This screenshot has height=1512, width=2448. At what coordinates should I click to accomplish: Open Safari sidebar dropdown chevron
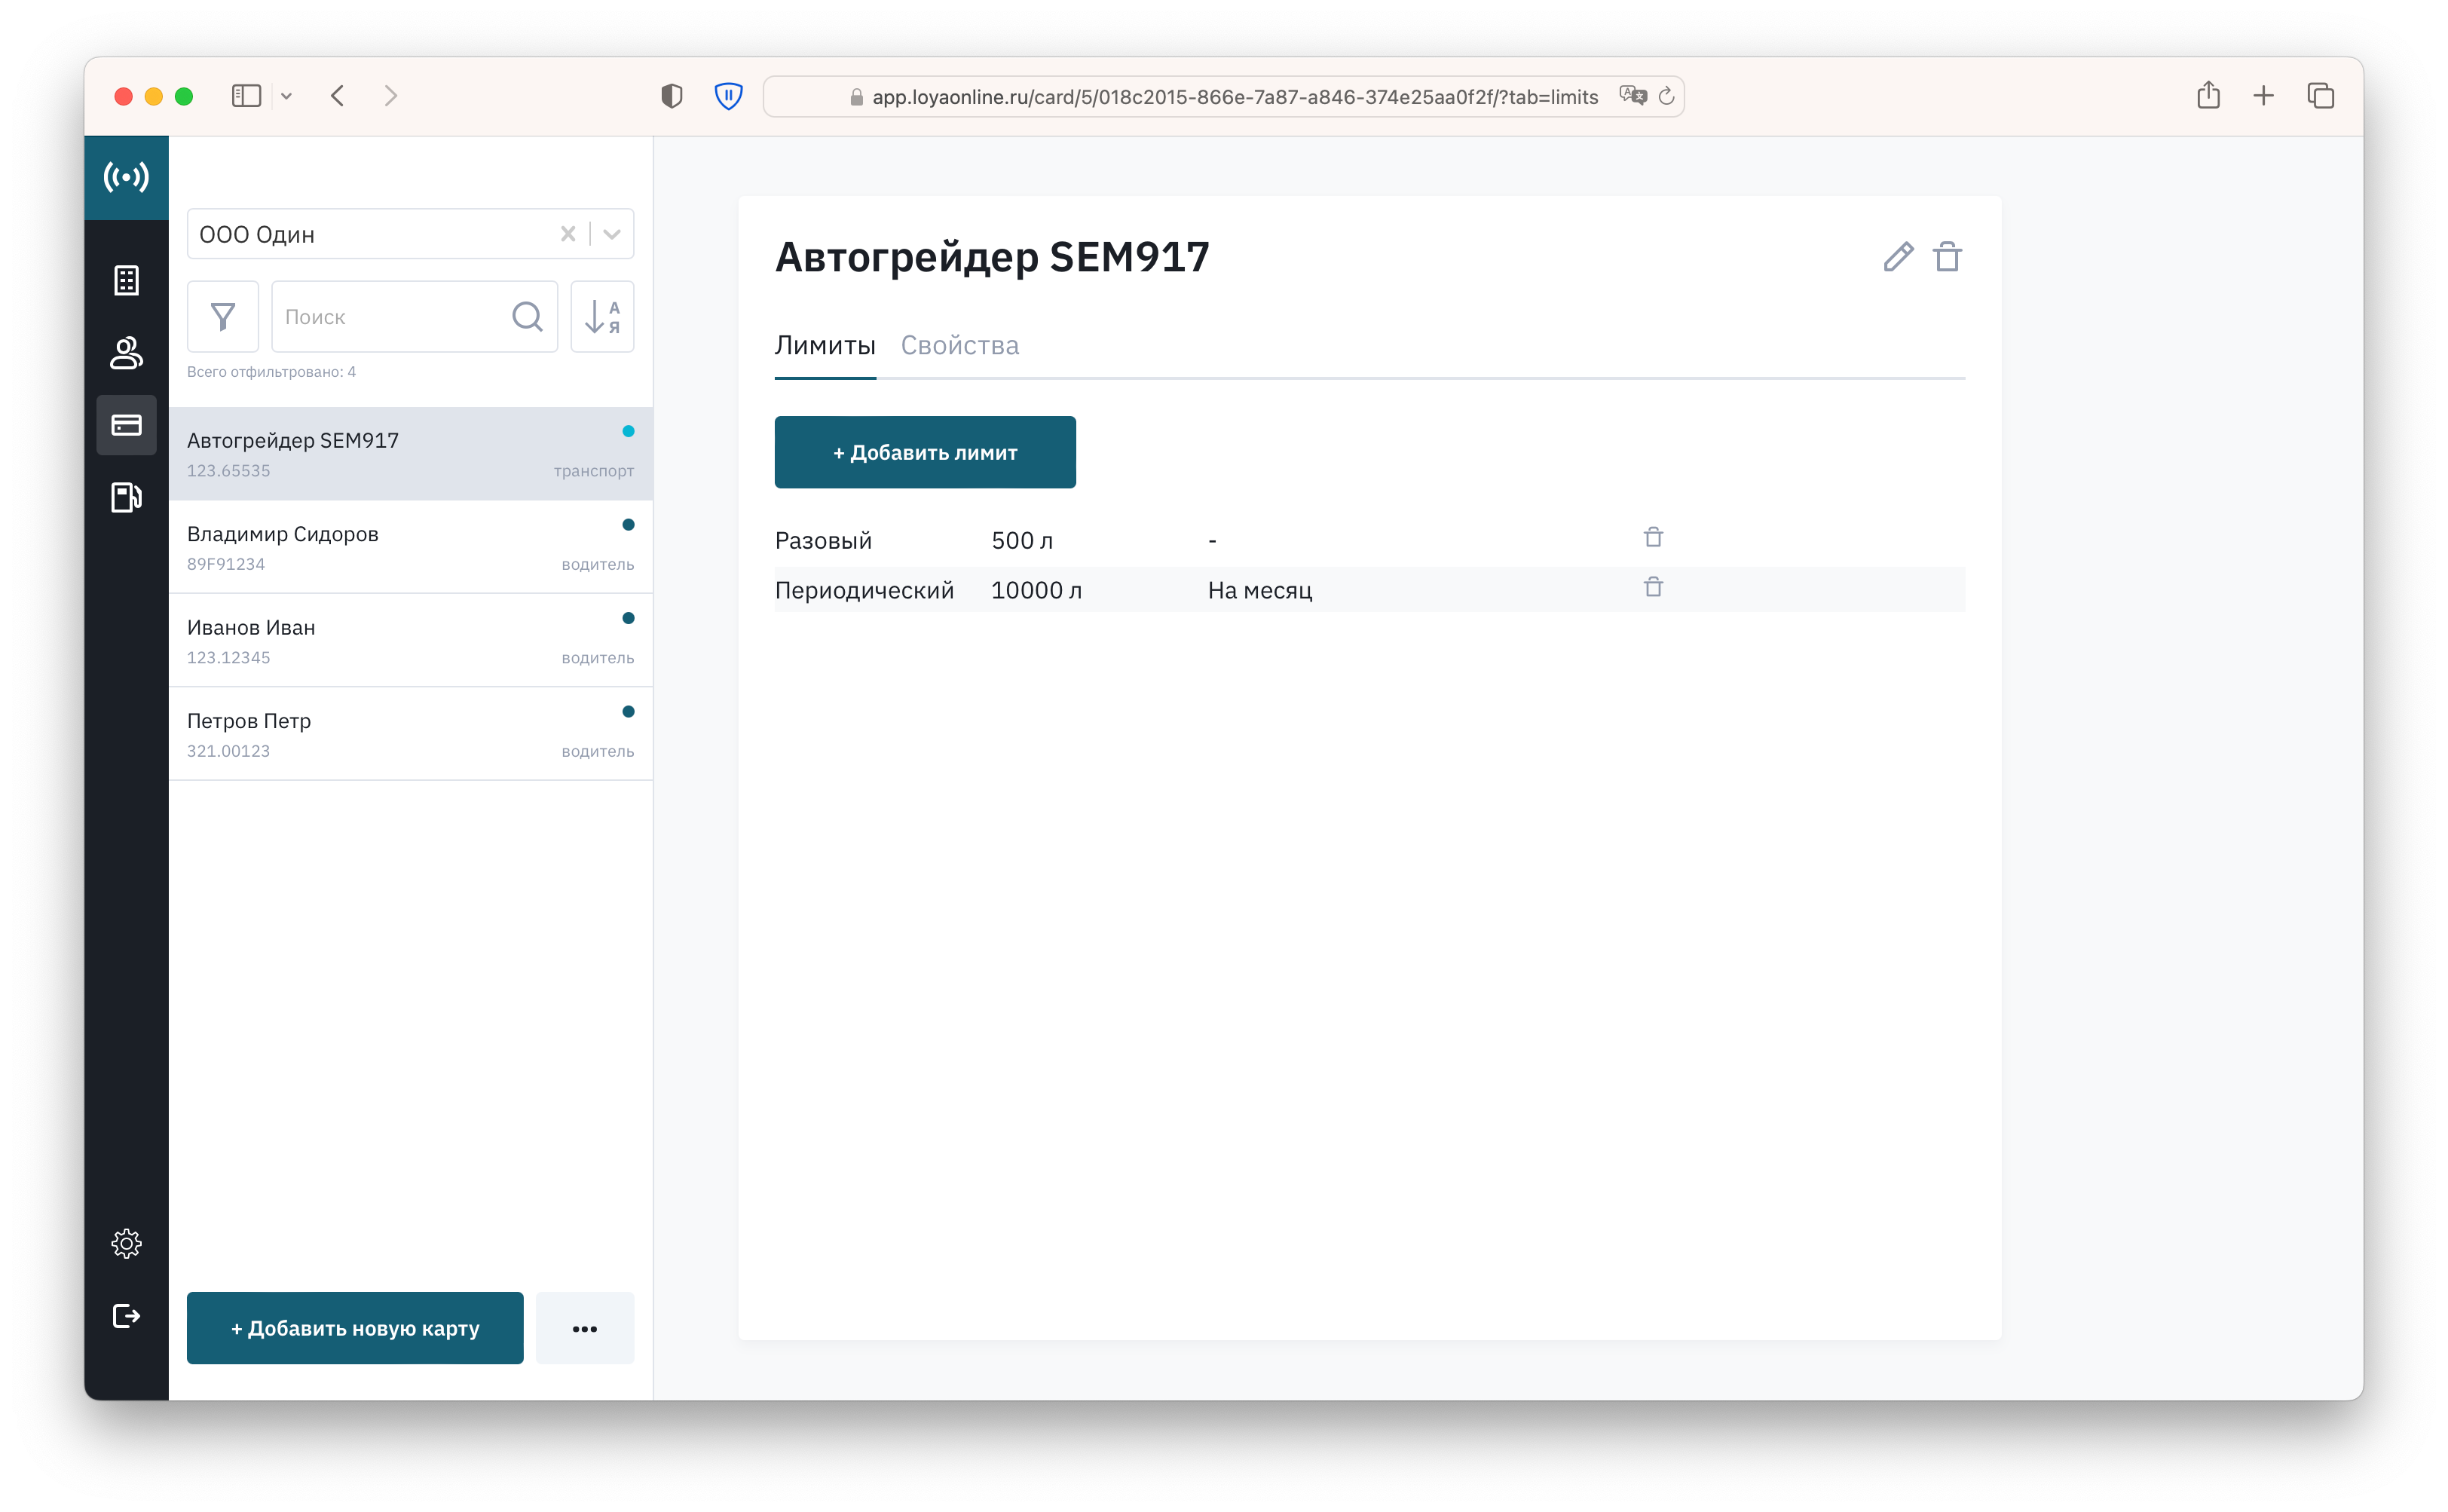[286, 96]
